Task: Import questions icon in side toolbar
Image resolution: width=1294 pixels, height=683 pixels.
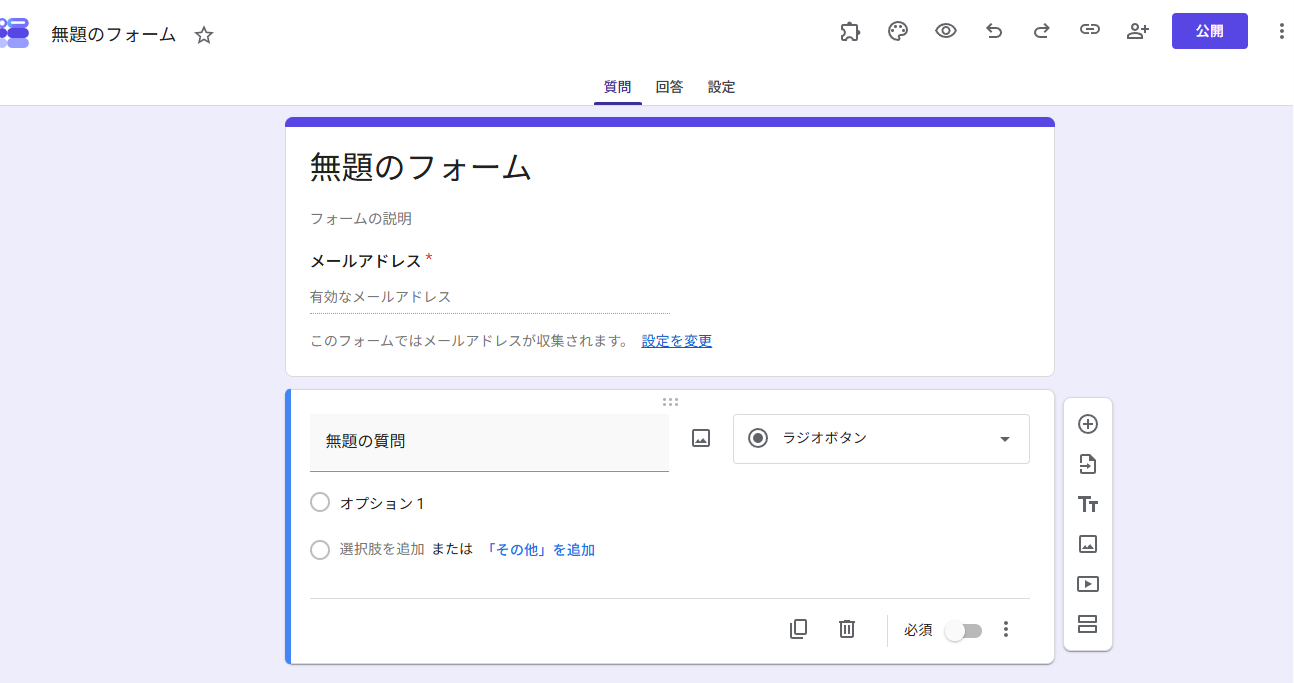Action: [1088, 464]
